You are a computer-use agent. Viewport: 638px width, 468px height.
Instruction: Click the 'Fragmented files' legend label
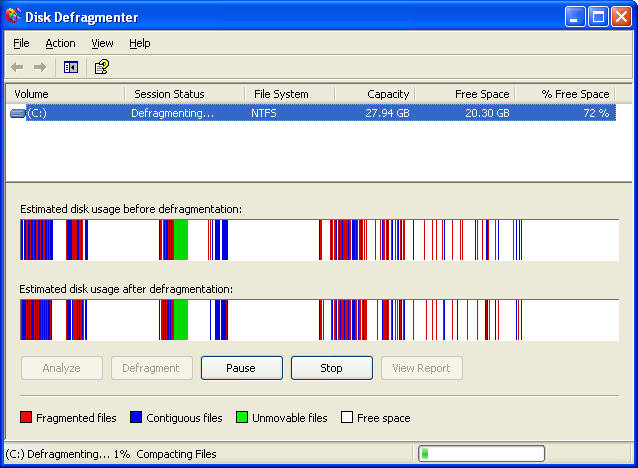point(76,418)
